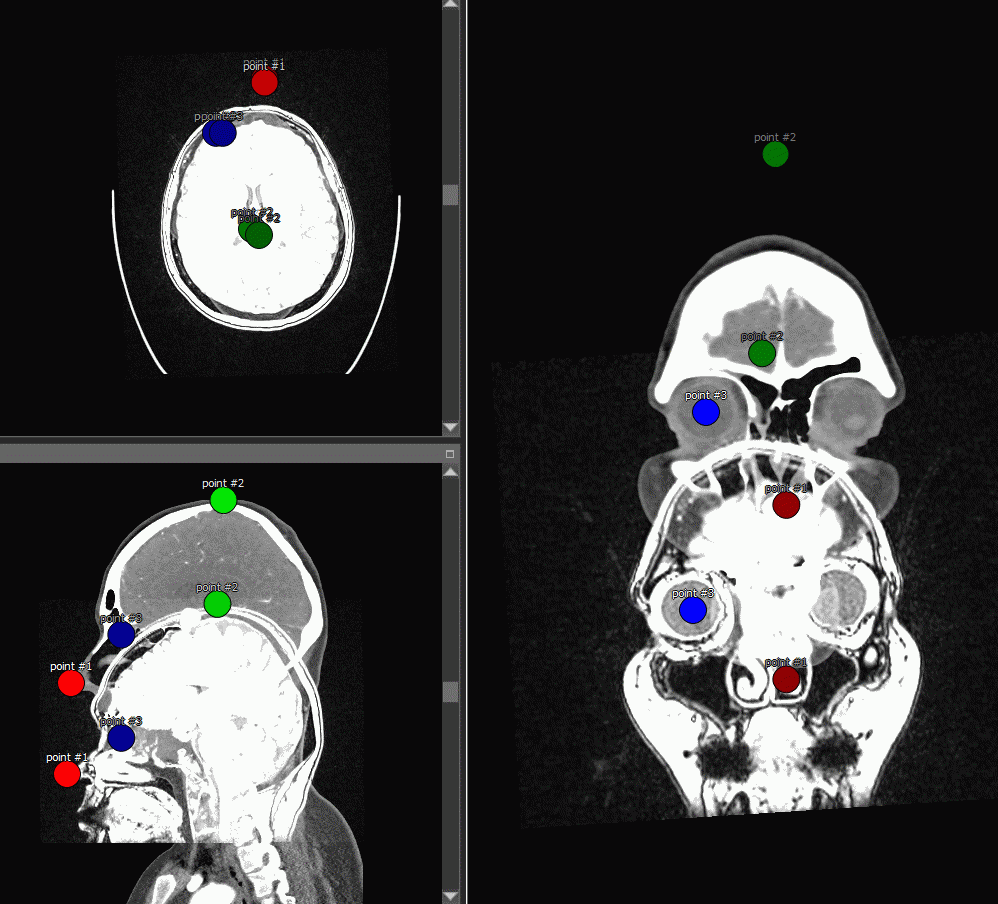Image resolution: width=998 pixels, height=904 pixels.
Task: Select green point #2 inside the skull in coronal view
Action: coord(762,353)
